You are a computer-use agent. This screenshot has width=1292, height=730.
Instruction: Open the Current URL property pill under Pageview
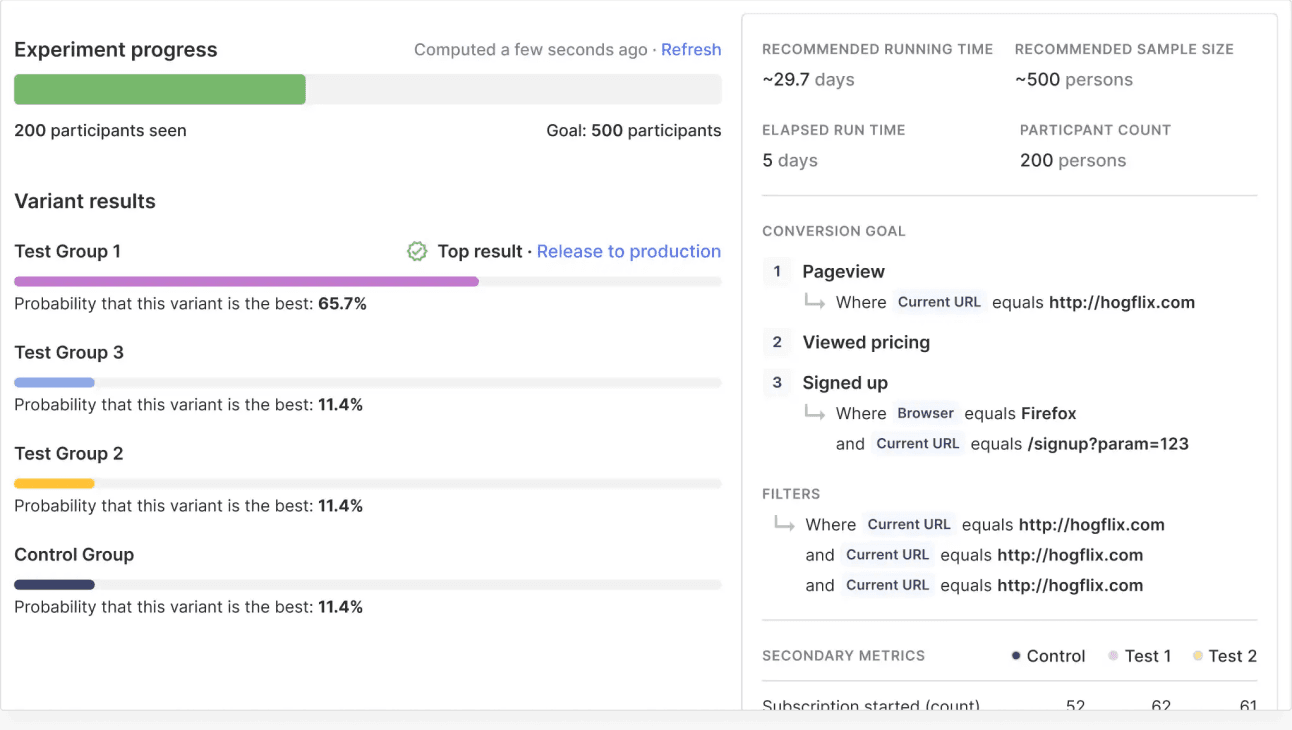(x=939, y=302)
